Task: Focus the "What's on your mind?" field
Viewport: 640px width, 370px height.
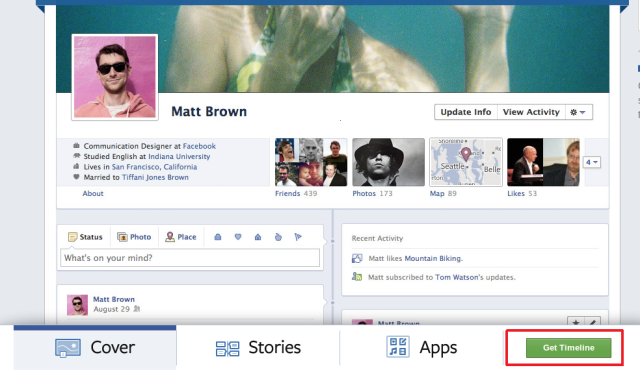Action: [190, 258]
